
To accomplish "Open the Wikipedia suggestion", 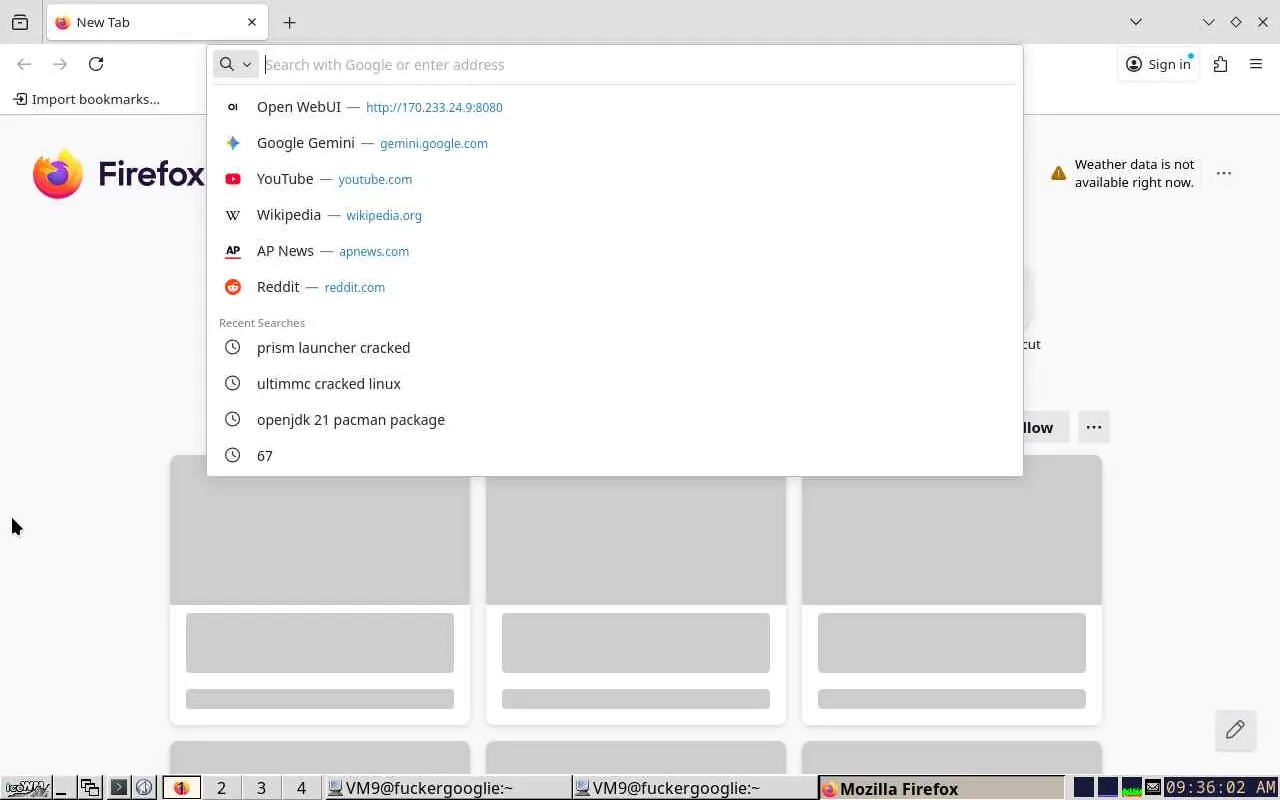I will tap(615, 215).
